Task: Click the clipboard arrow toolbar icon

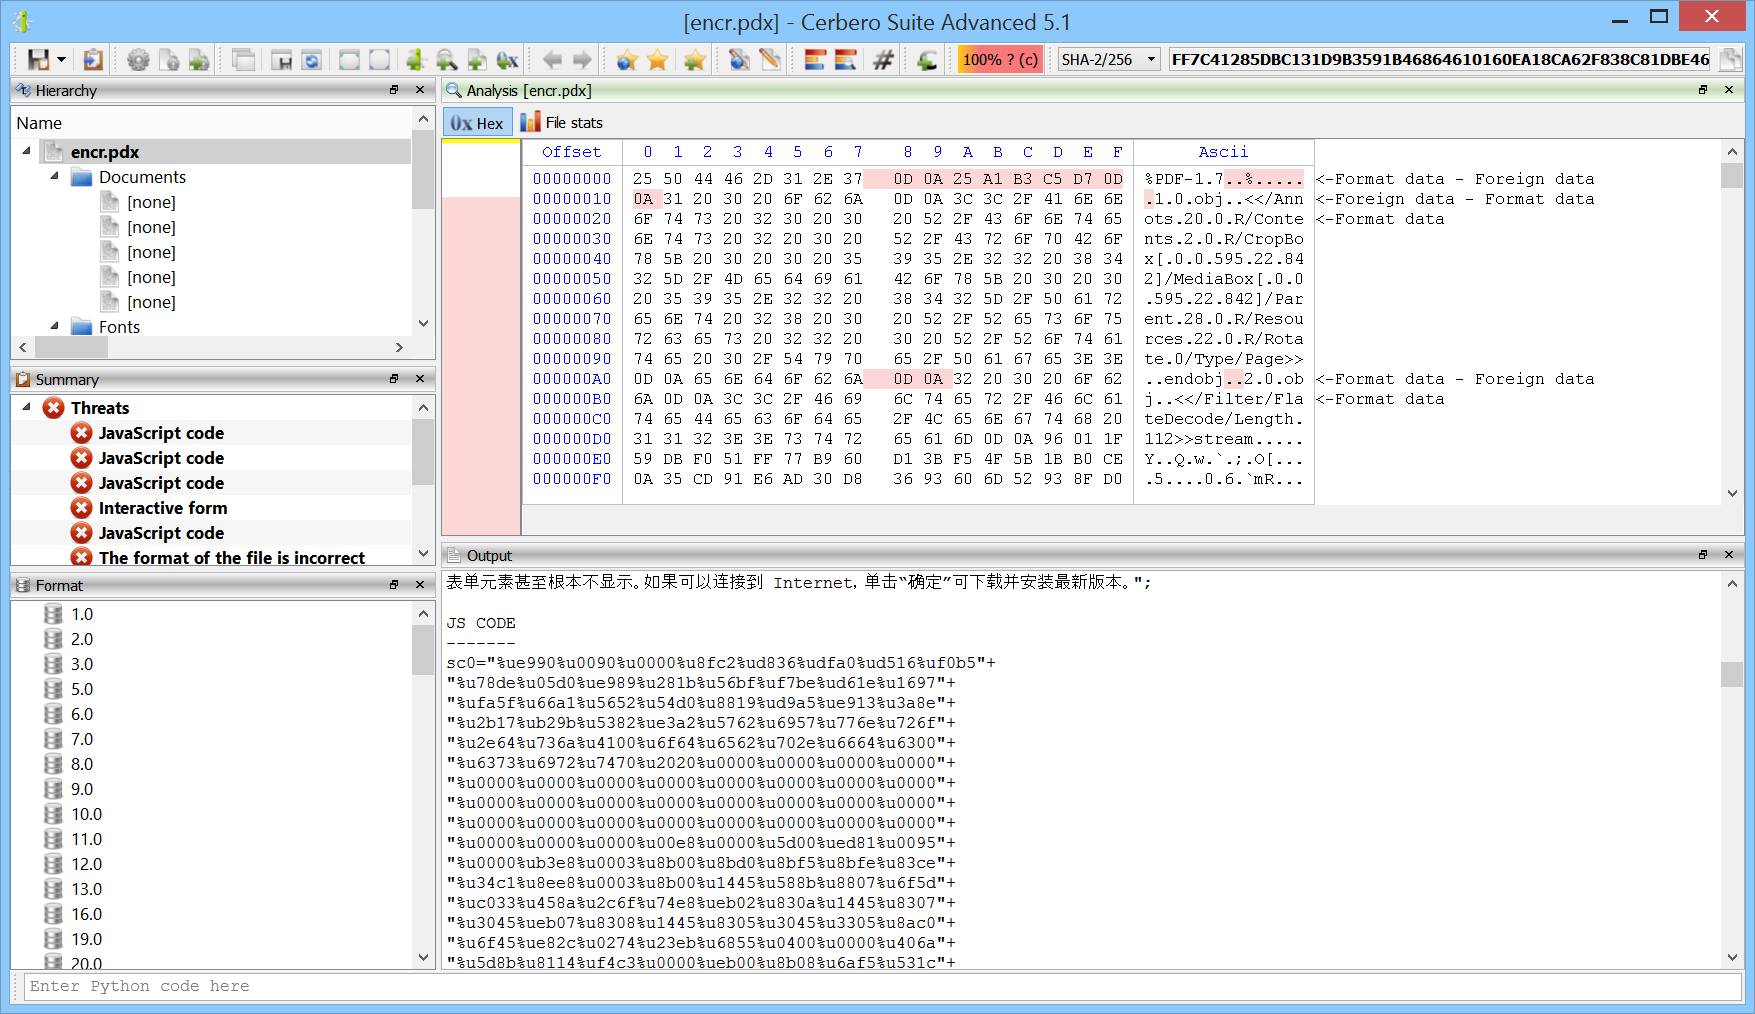Action: pos(93,60)
